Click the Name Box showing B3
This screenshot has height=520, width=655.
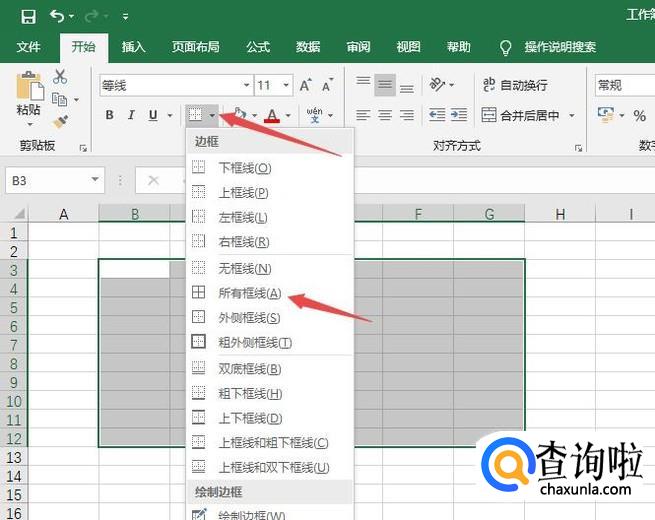(x=55, y=180)
